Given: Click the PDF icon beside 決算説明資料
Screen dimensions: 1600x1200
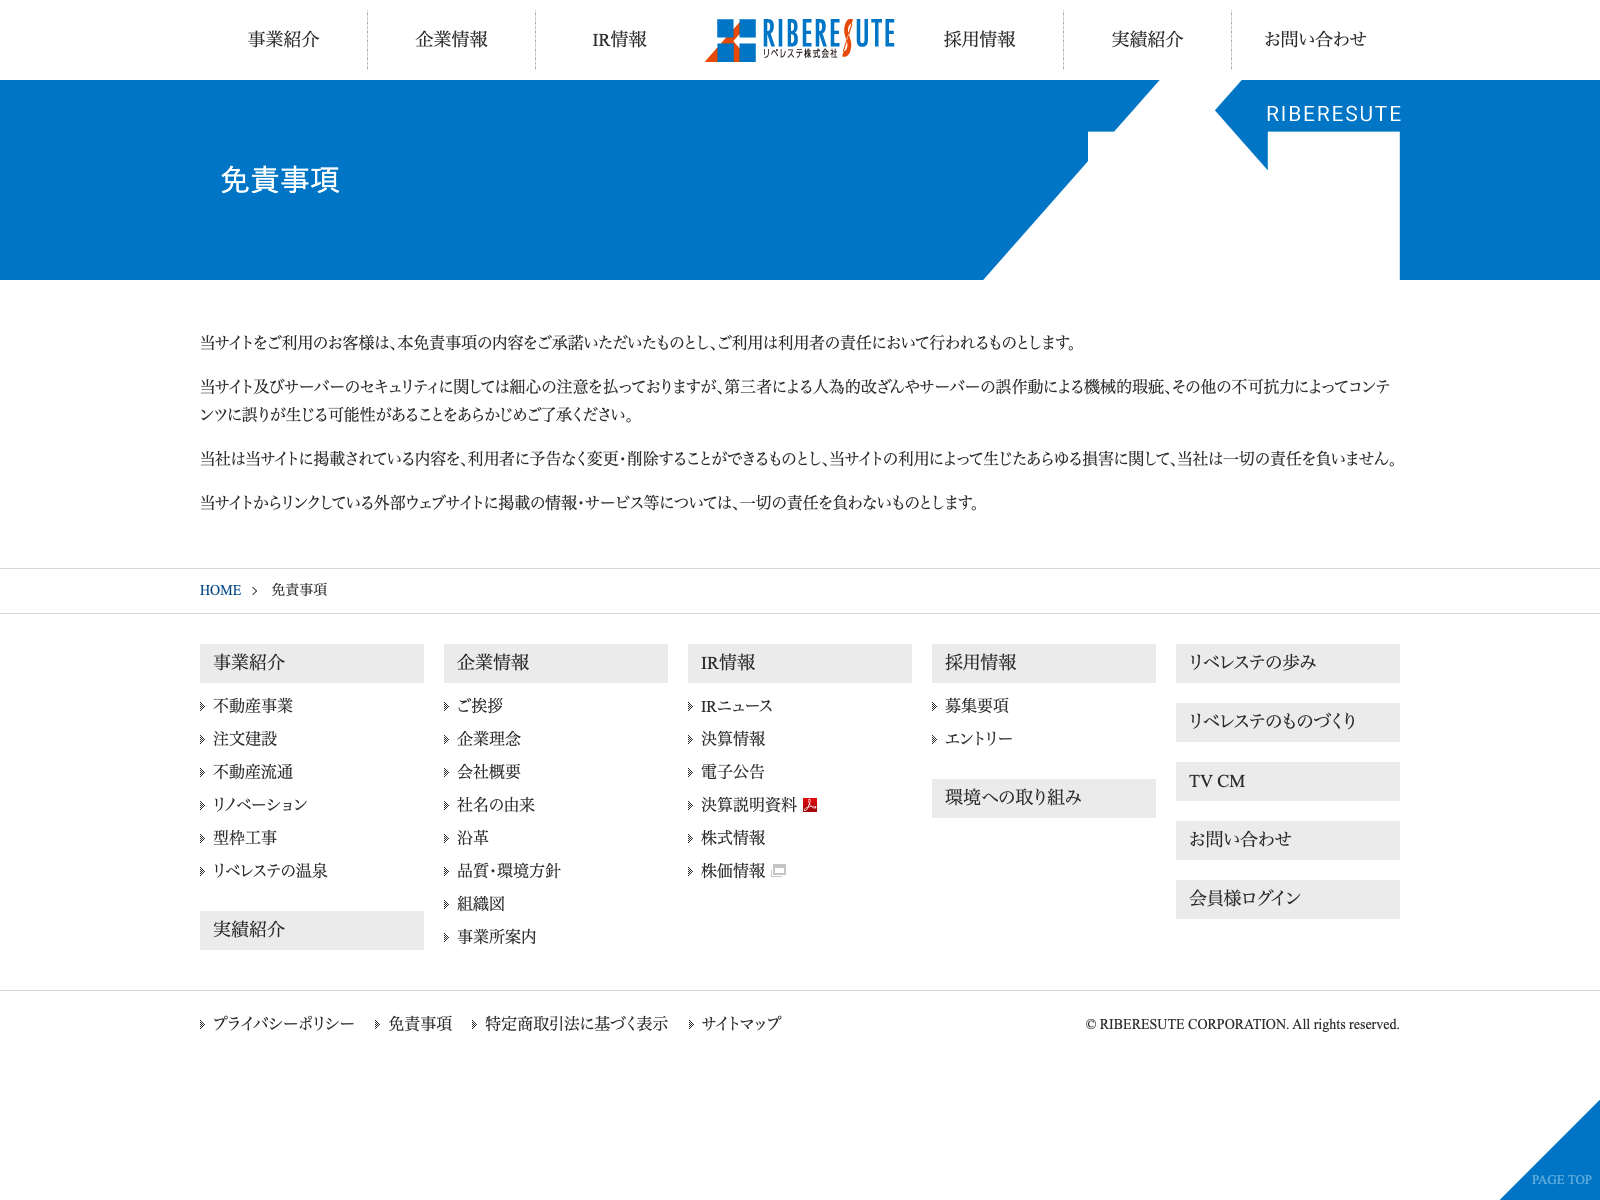Looking at the screenshot, I should coord(810,805).
